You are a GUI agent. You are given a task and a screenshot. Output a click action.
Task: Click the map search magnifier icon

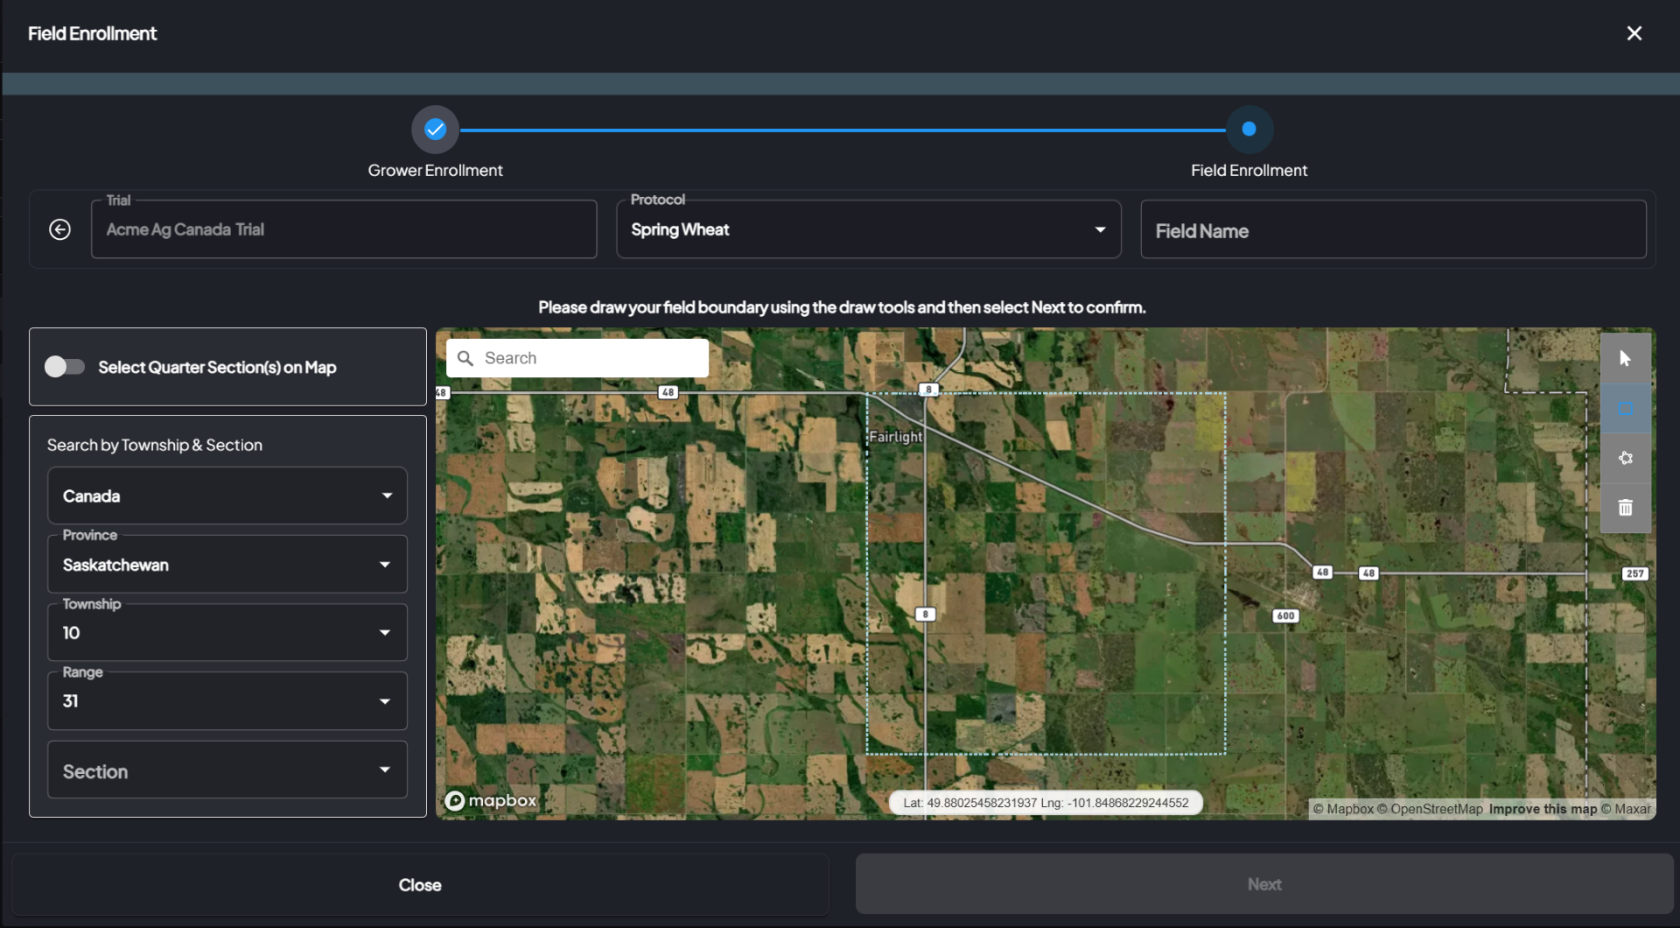465,358
